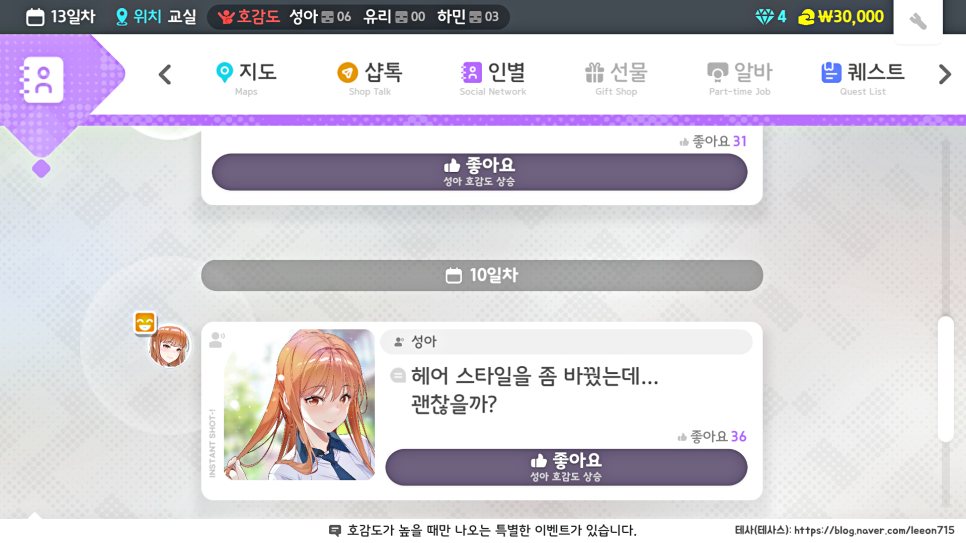Click the 호감도 affection heart icon
The width and height of the screenshot is (966, 543).
point(225,17)
